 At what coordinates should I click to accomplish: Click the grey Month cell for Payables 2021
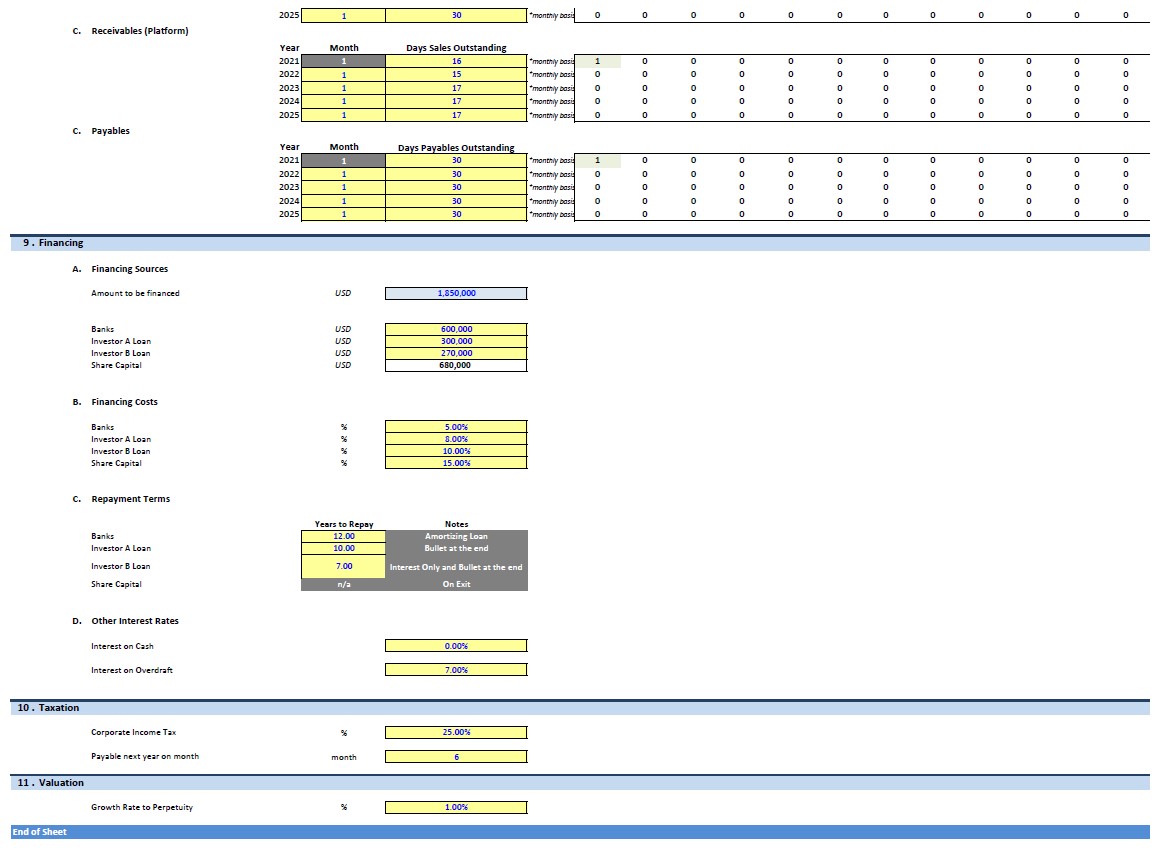click(343, 160)
